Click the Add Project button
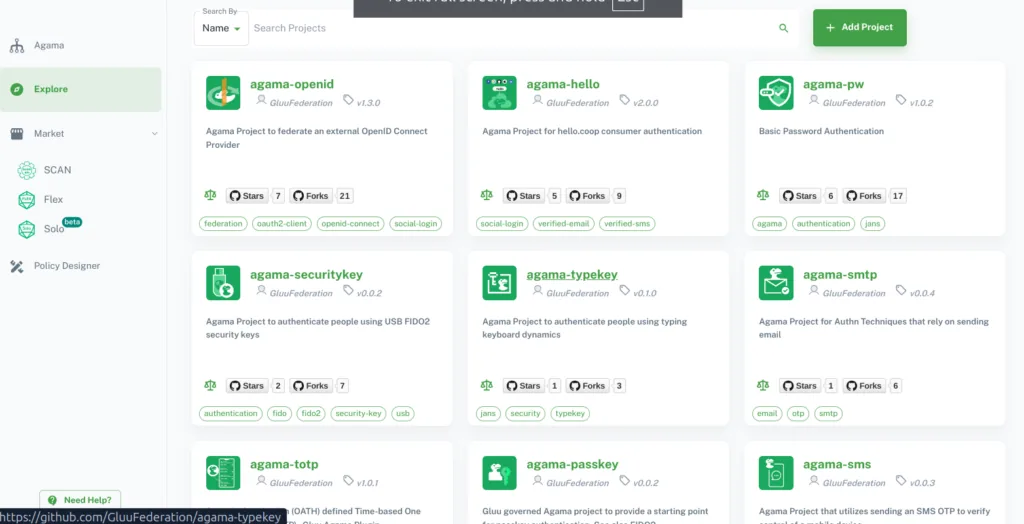 tap(859, 27)
